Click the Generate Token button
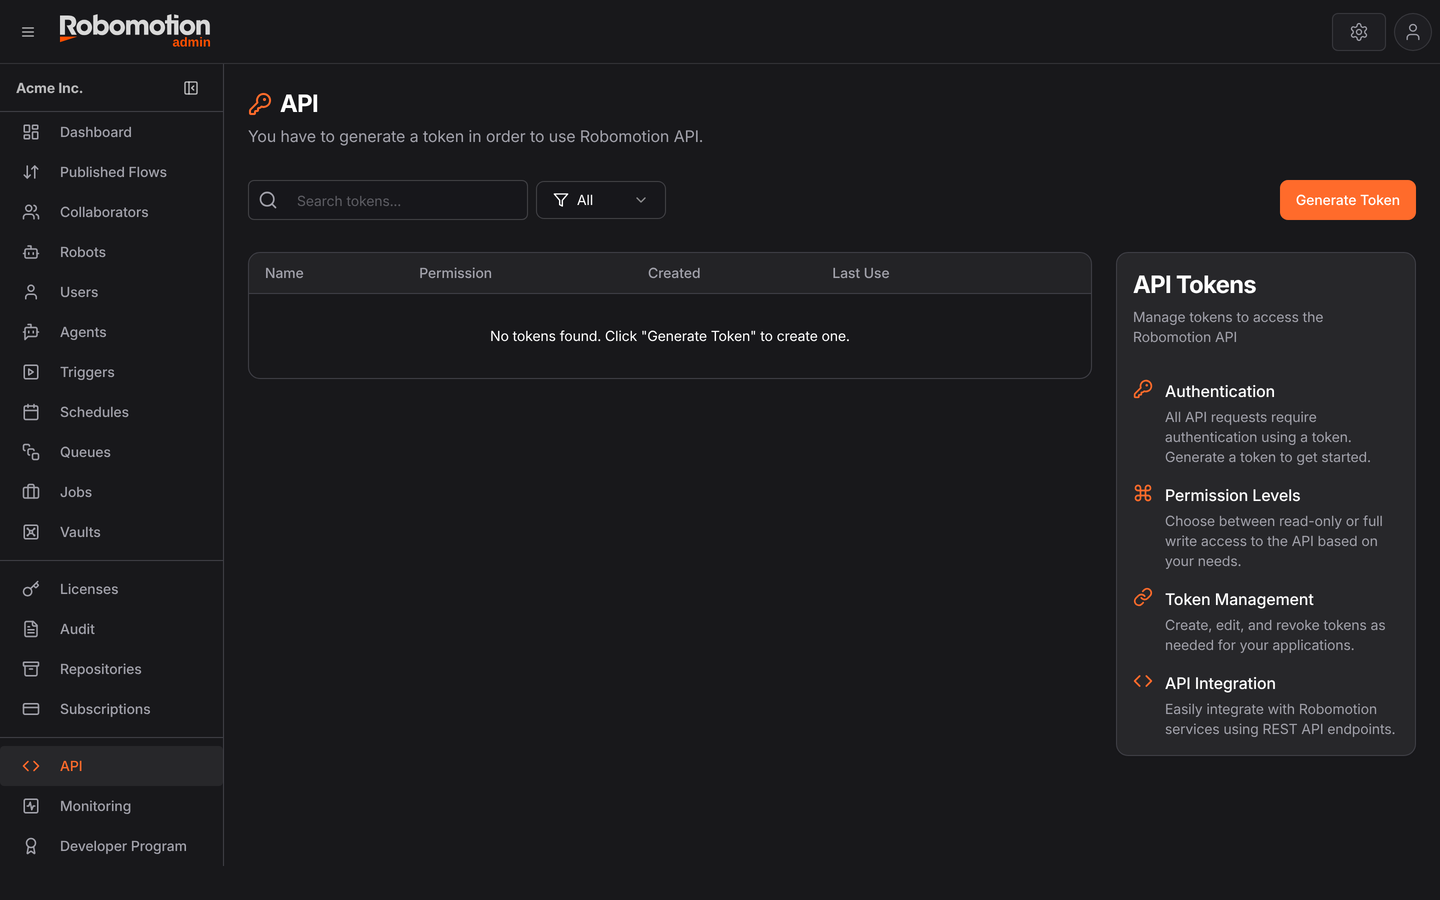 coord(1348,200)
